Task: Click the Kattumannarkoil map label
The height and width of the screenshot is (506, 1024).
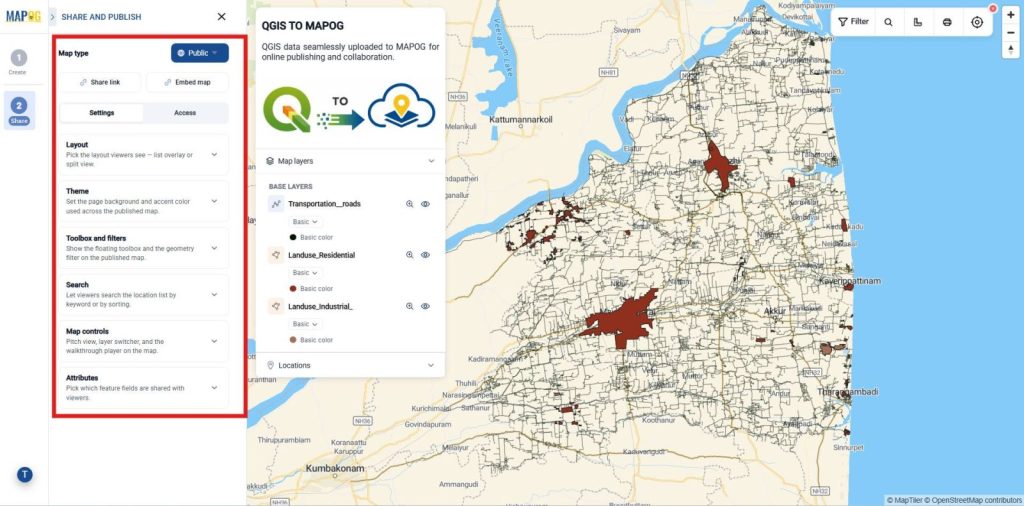Action: tap(520, 120)
